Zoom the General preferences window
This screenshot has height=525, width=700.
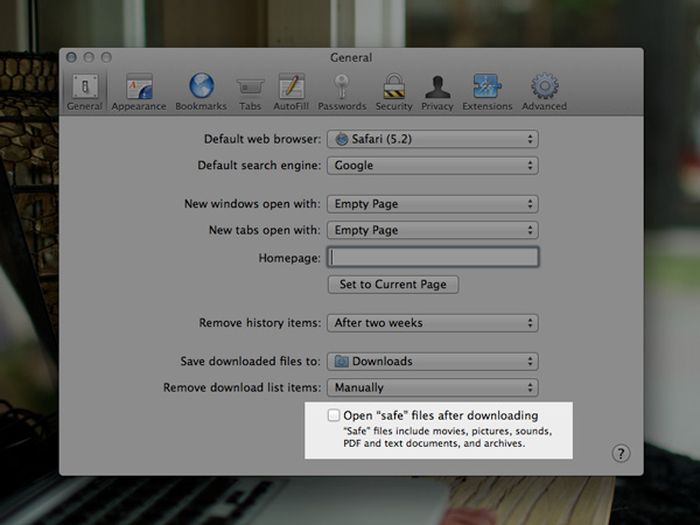click(x=106, y=57)
